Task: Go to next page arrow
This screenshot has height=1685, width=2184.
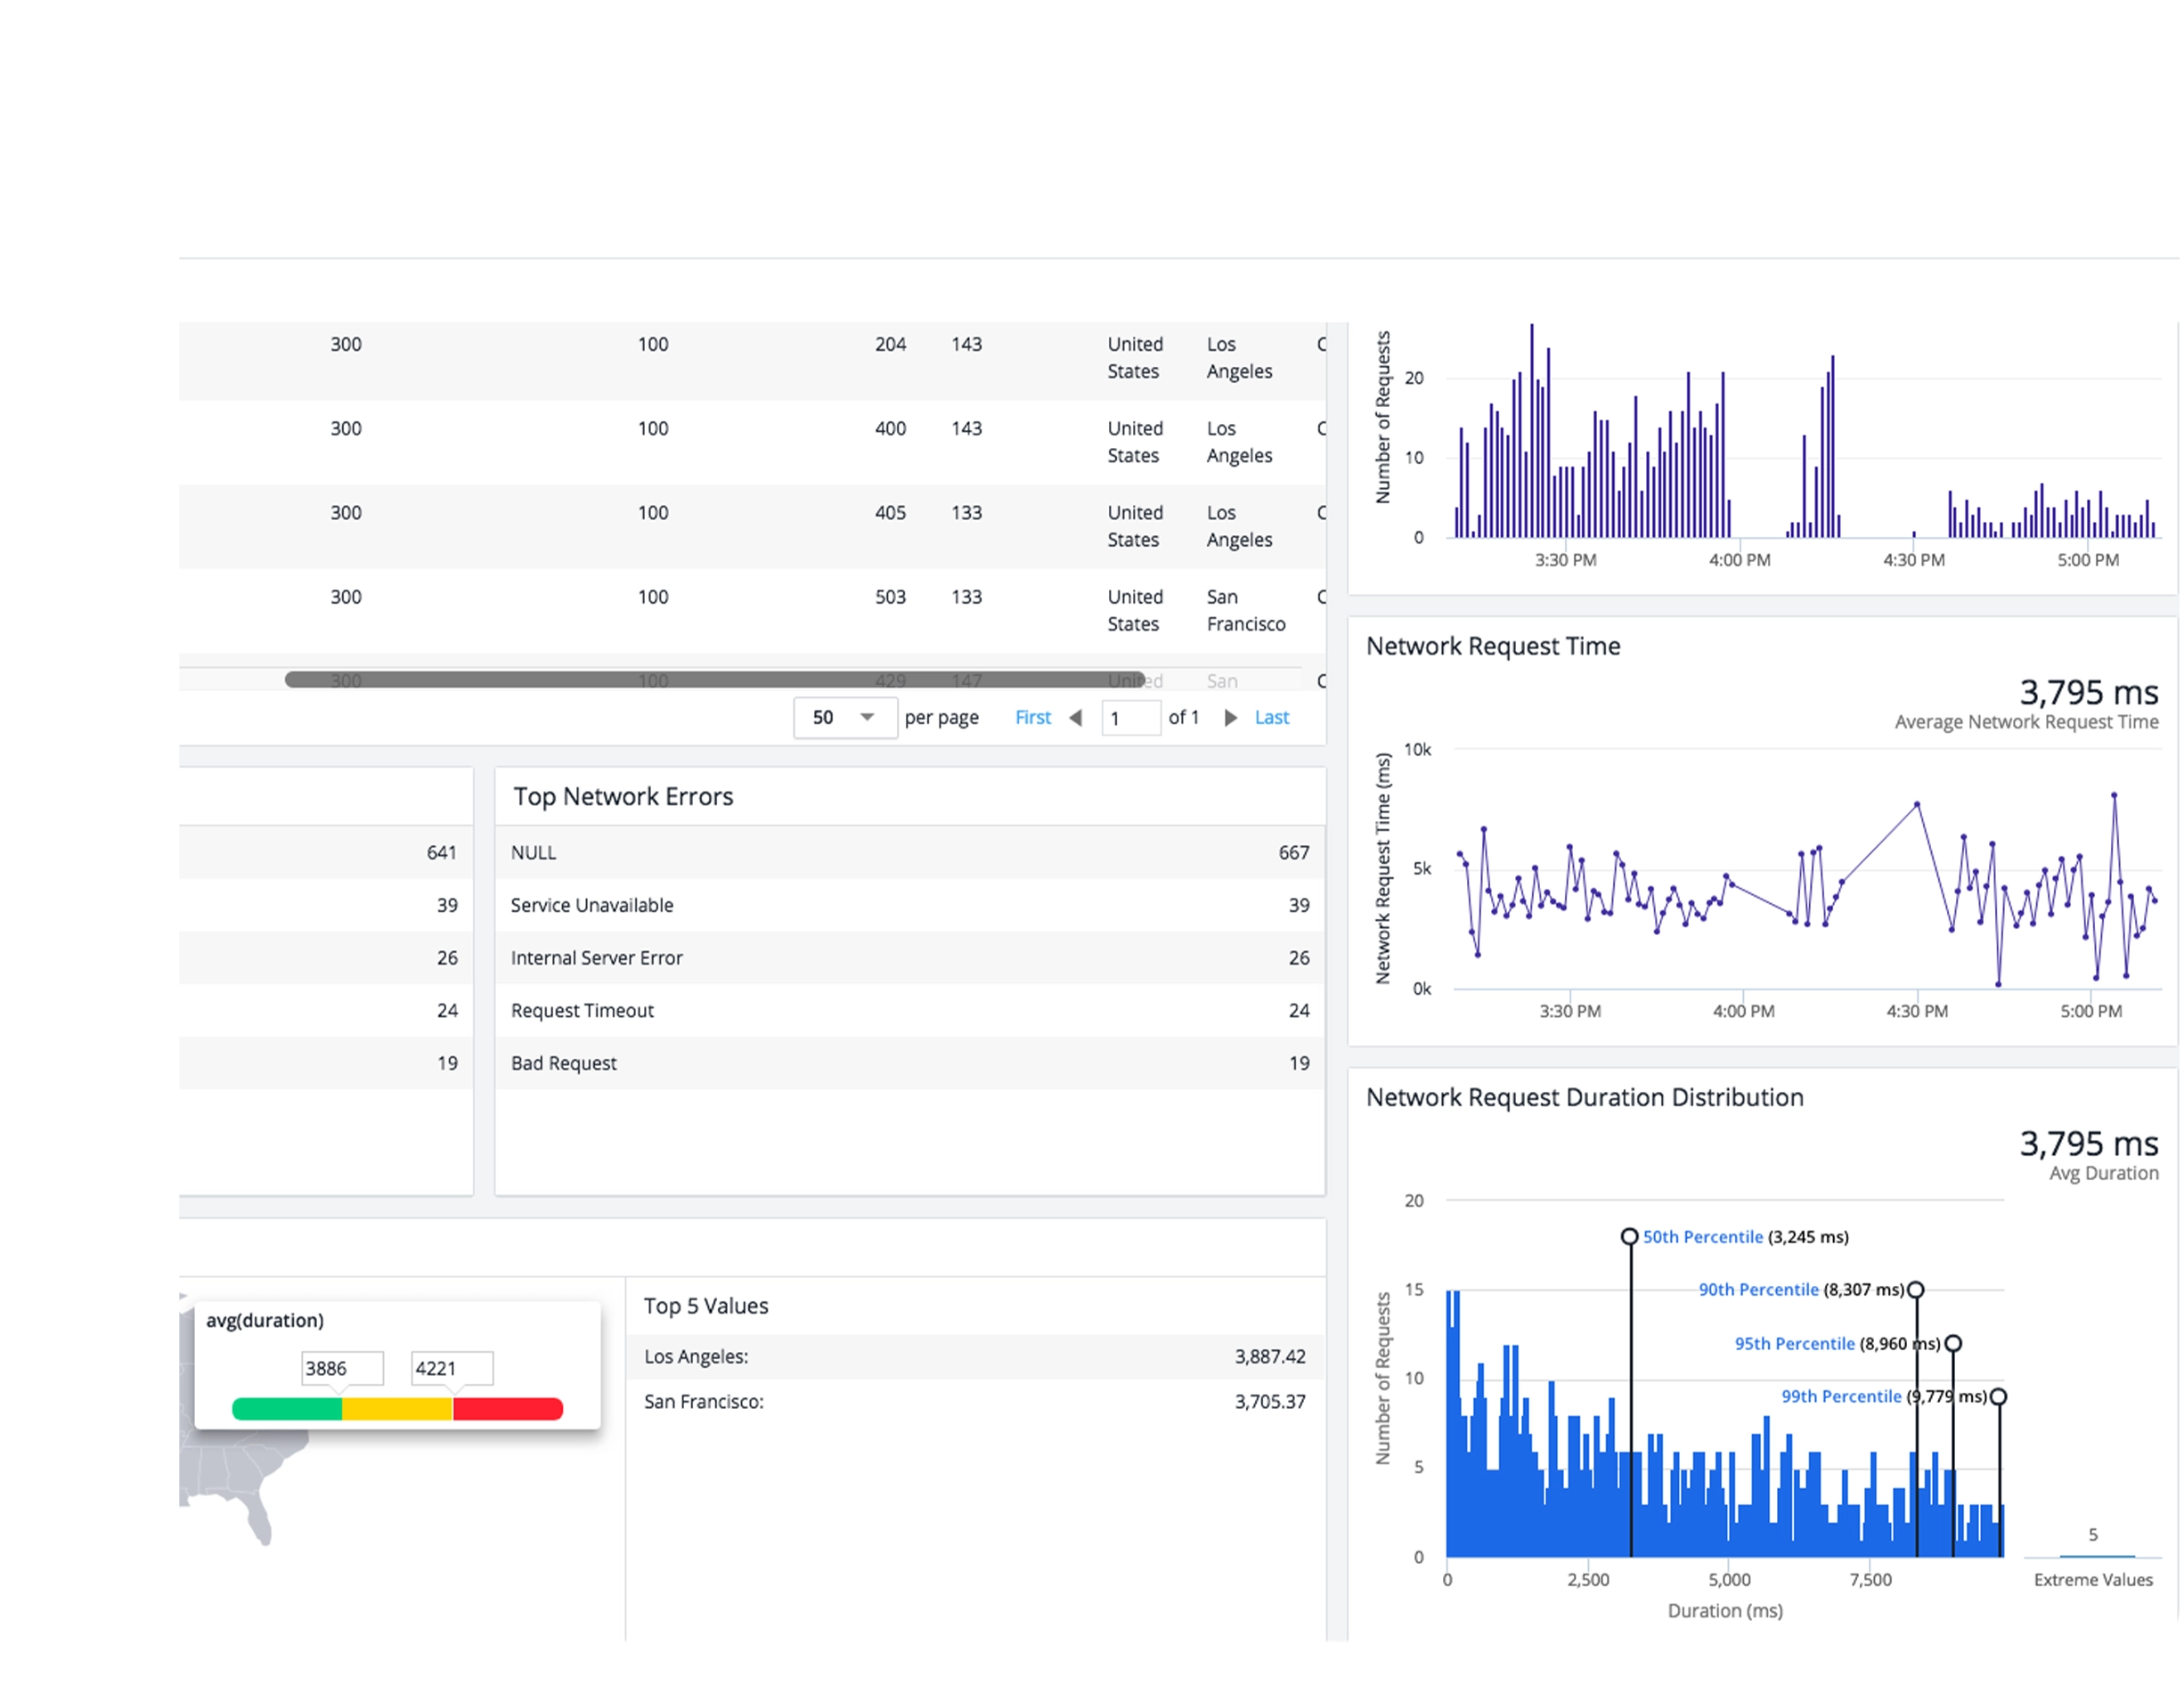Action: click(1231, 718)
